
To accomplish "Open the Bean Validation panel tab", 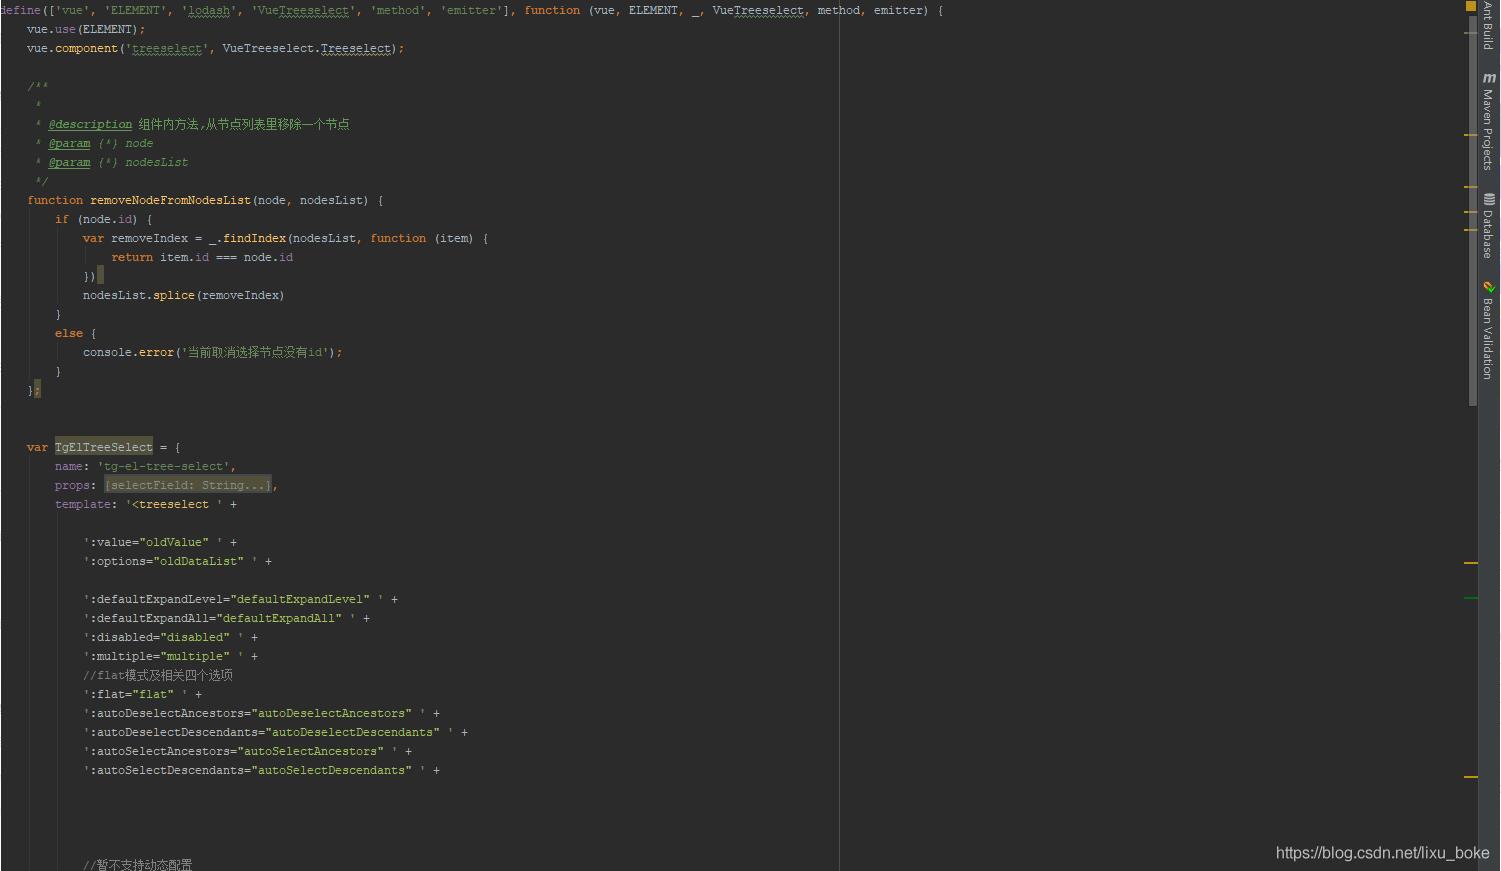I will point(1488,338).
